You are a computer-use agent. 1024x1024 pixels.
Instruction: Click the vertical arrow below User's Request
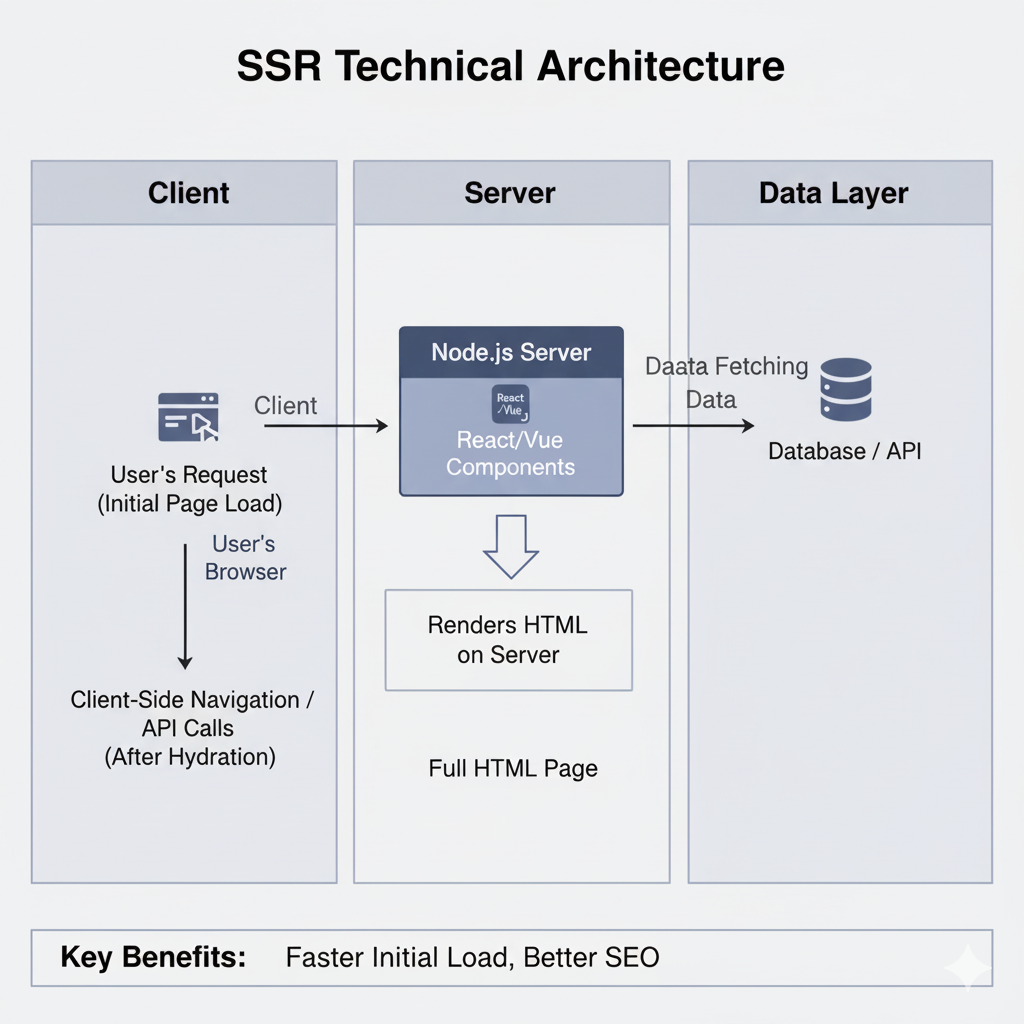[x=185, y=606]
